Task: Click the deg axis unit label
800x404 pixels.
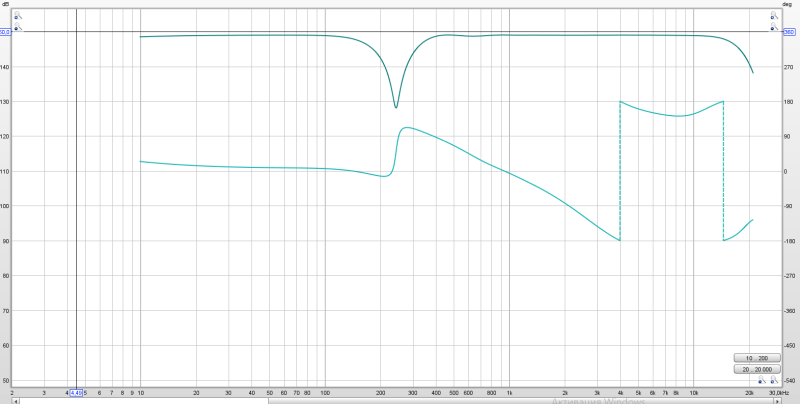Action: 786,4
